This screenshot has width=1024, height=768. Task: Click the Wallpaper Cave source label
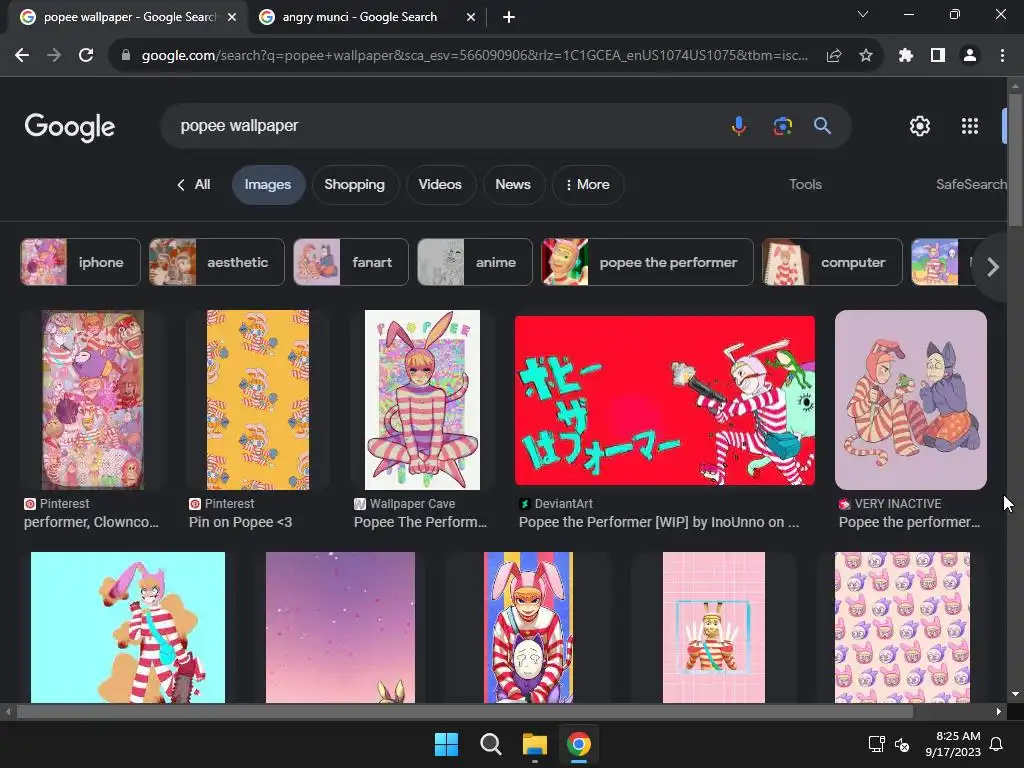[412, 504]
